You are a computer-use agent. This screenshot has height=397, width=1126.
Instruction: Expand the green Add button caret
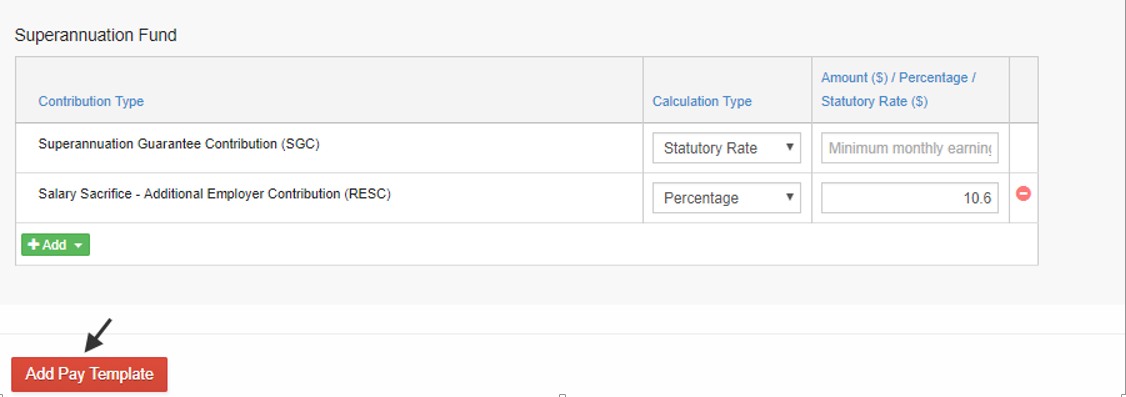[x=78, y=246]
